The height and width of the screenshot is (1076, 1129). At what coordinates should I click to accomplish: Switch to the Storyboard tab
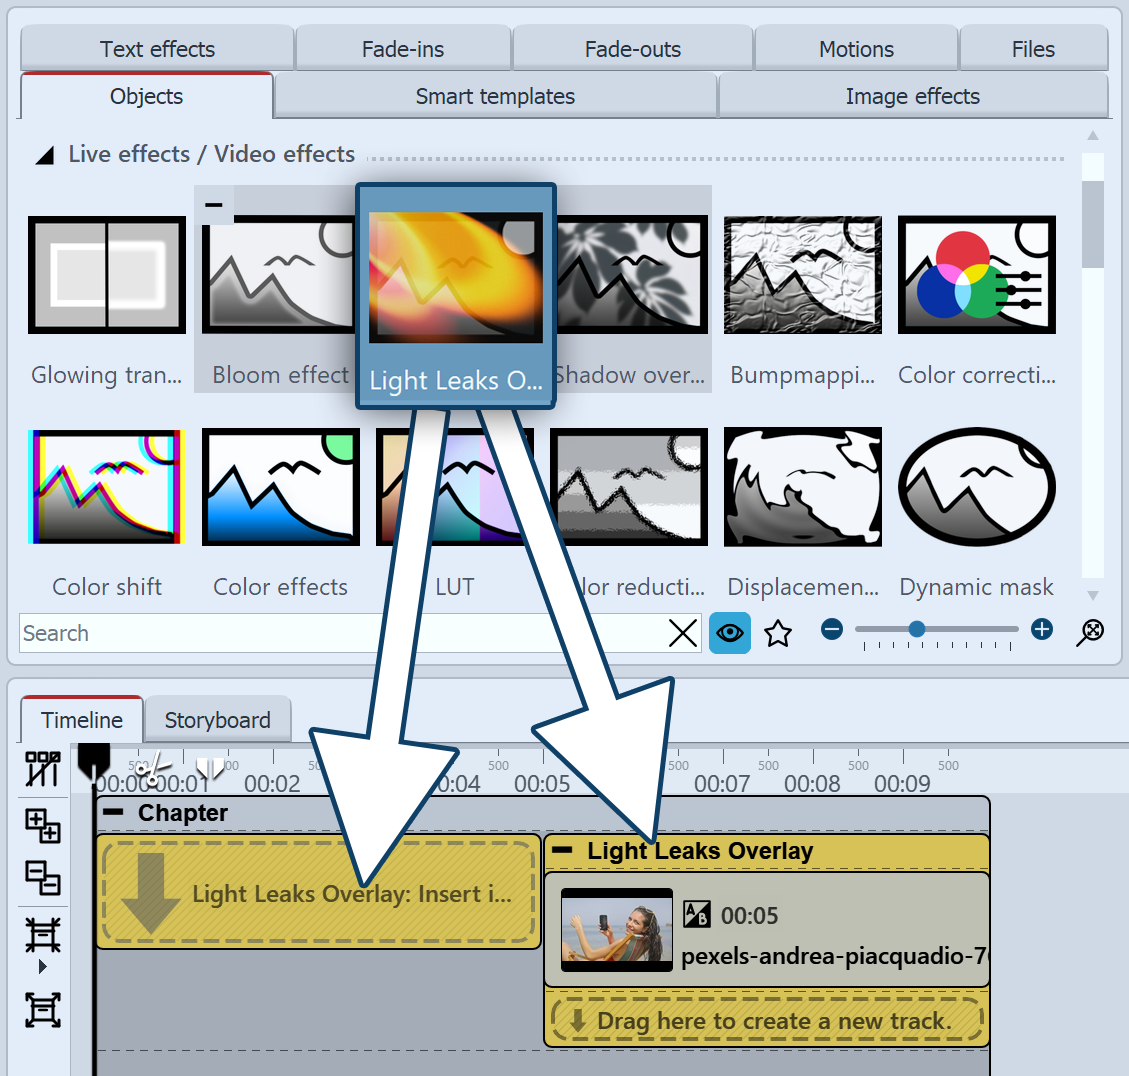coord(217,720)
